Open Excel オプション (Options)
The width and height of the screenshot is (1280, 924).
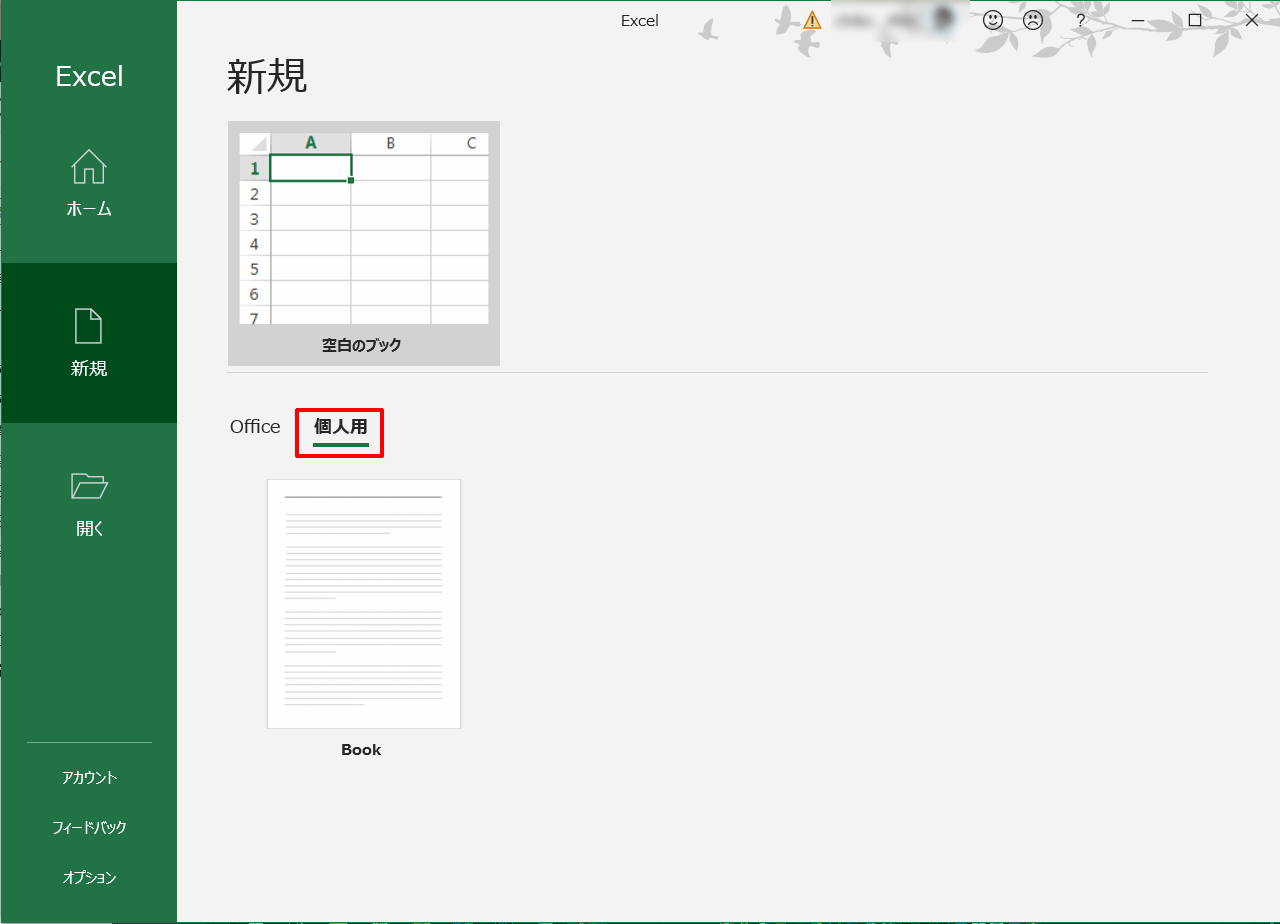pyautogui.click(x=89, y=878)
